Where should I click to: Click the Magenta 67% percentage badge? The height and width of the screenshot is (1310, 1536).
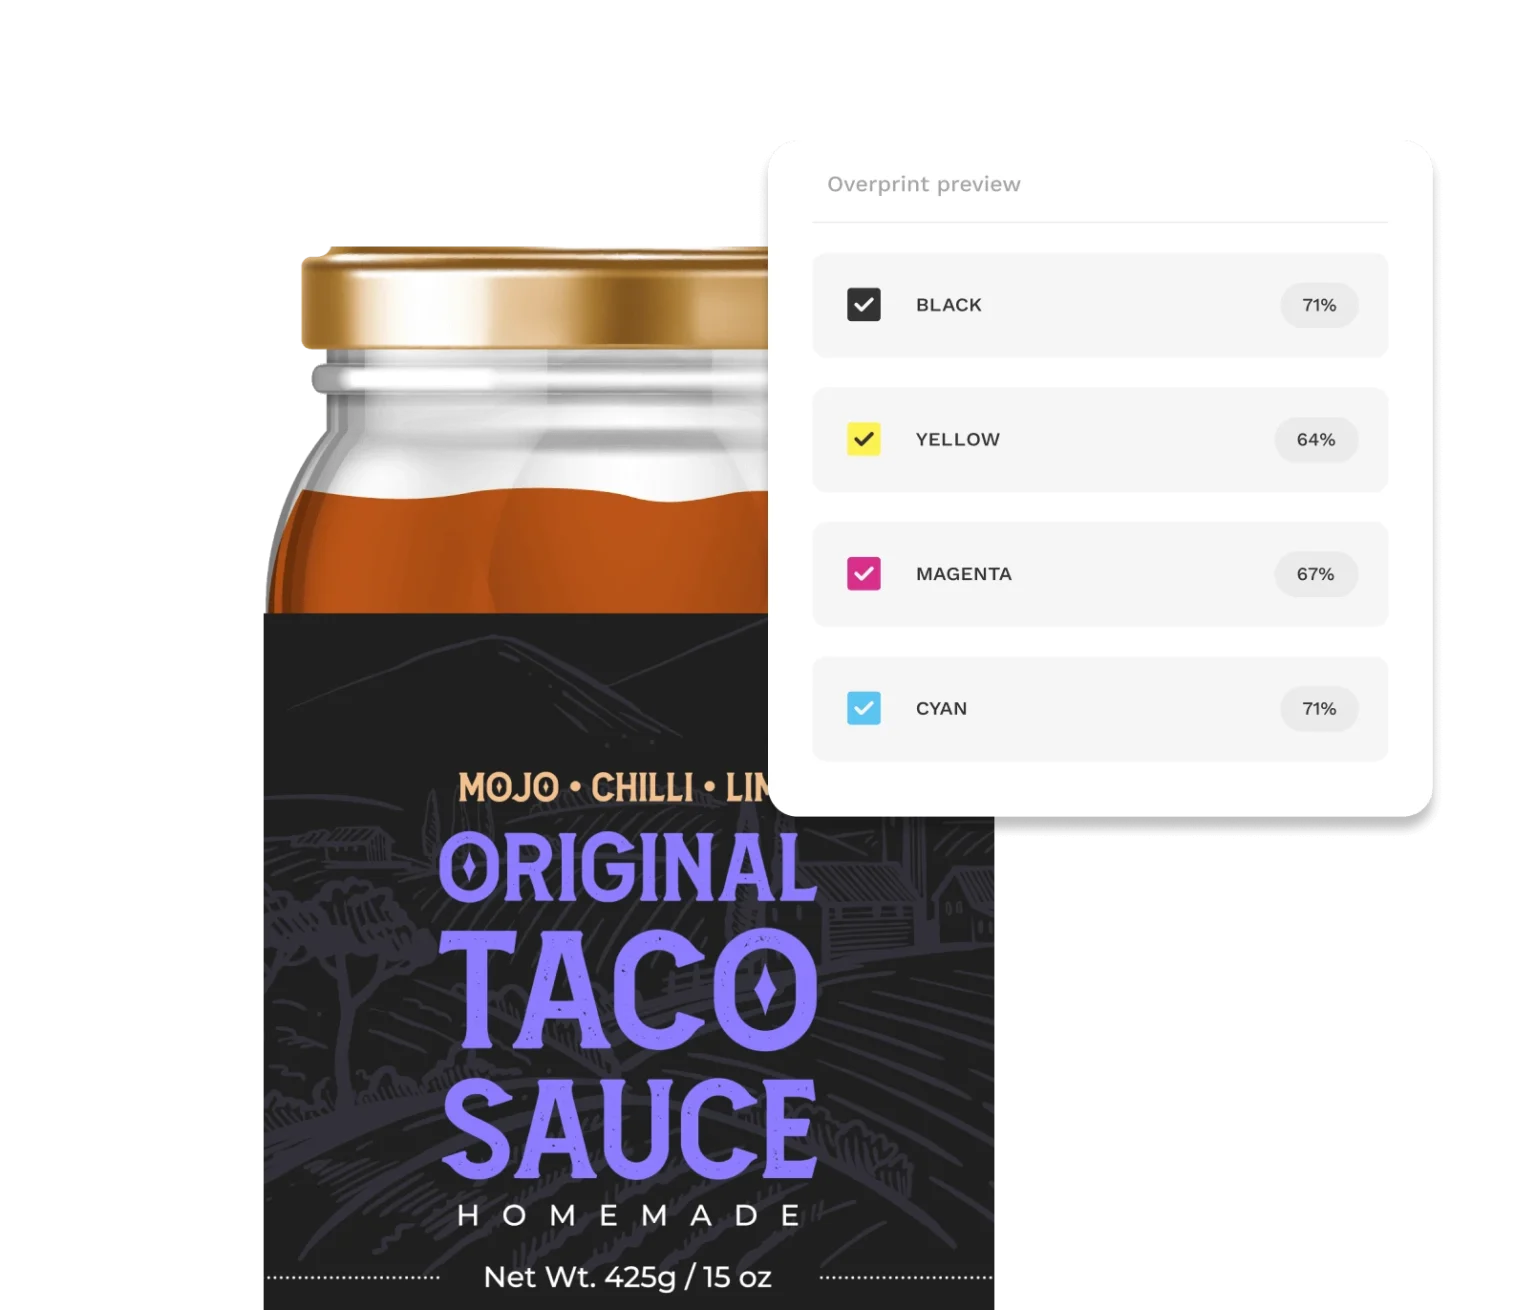[1316, 574]
